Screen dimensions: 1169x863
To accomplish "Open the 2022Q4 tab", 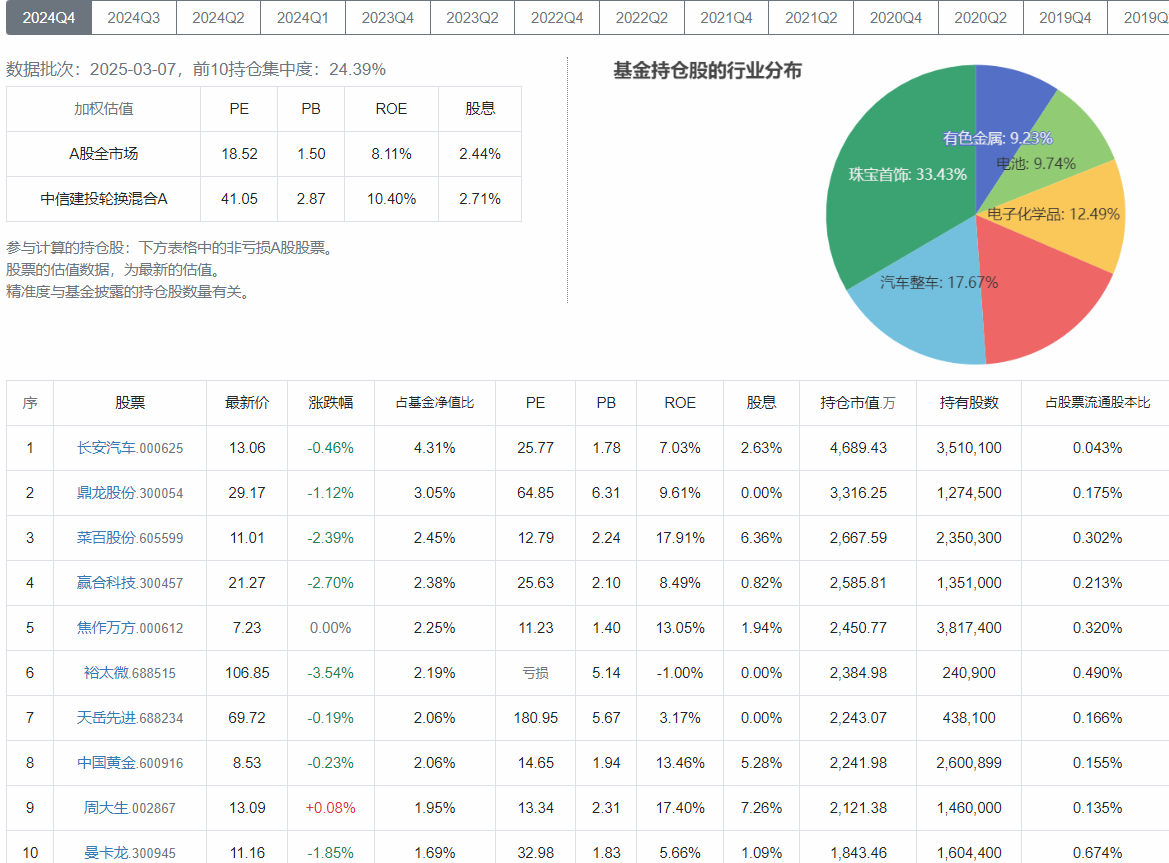I will (x=557, y=17).
